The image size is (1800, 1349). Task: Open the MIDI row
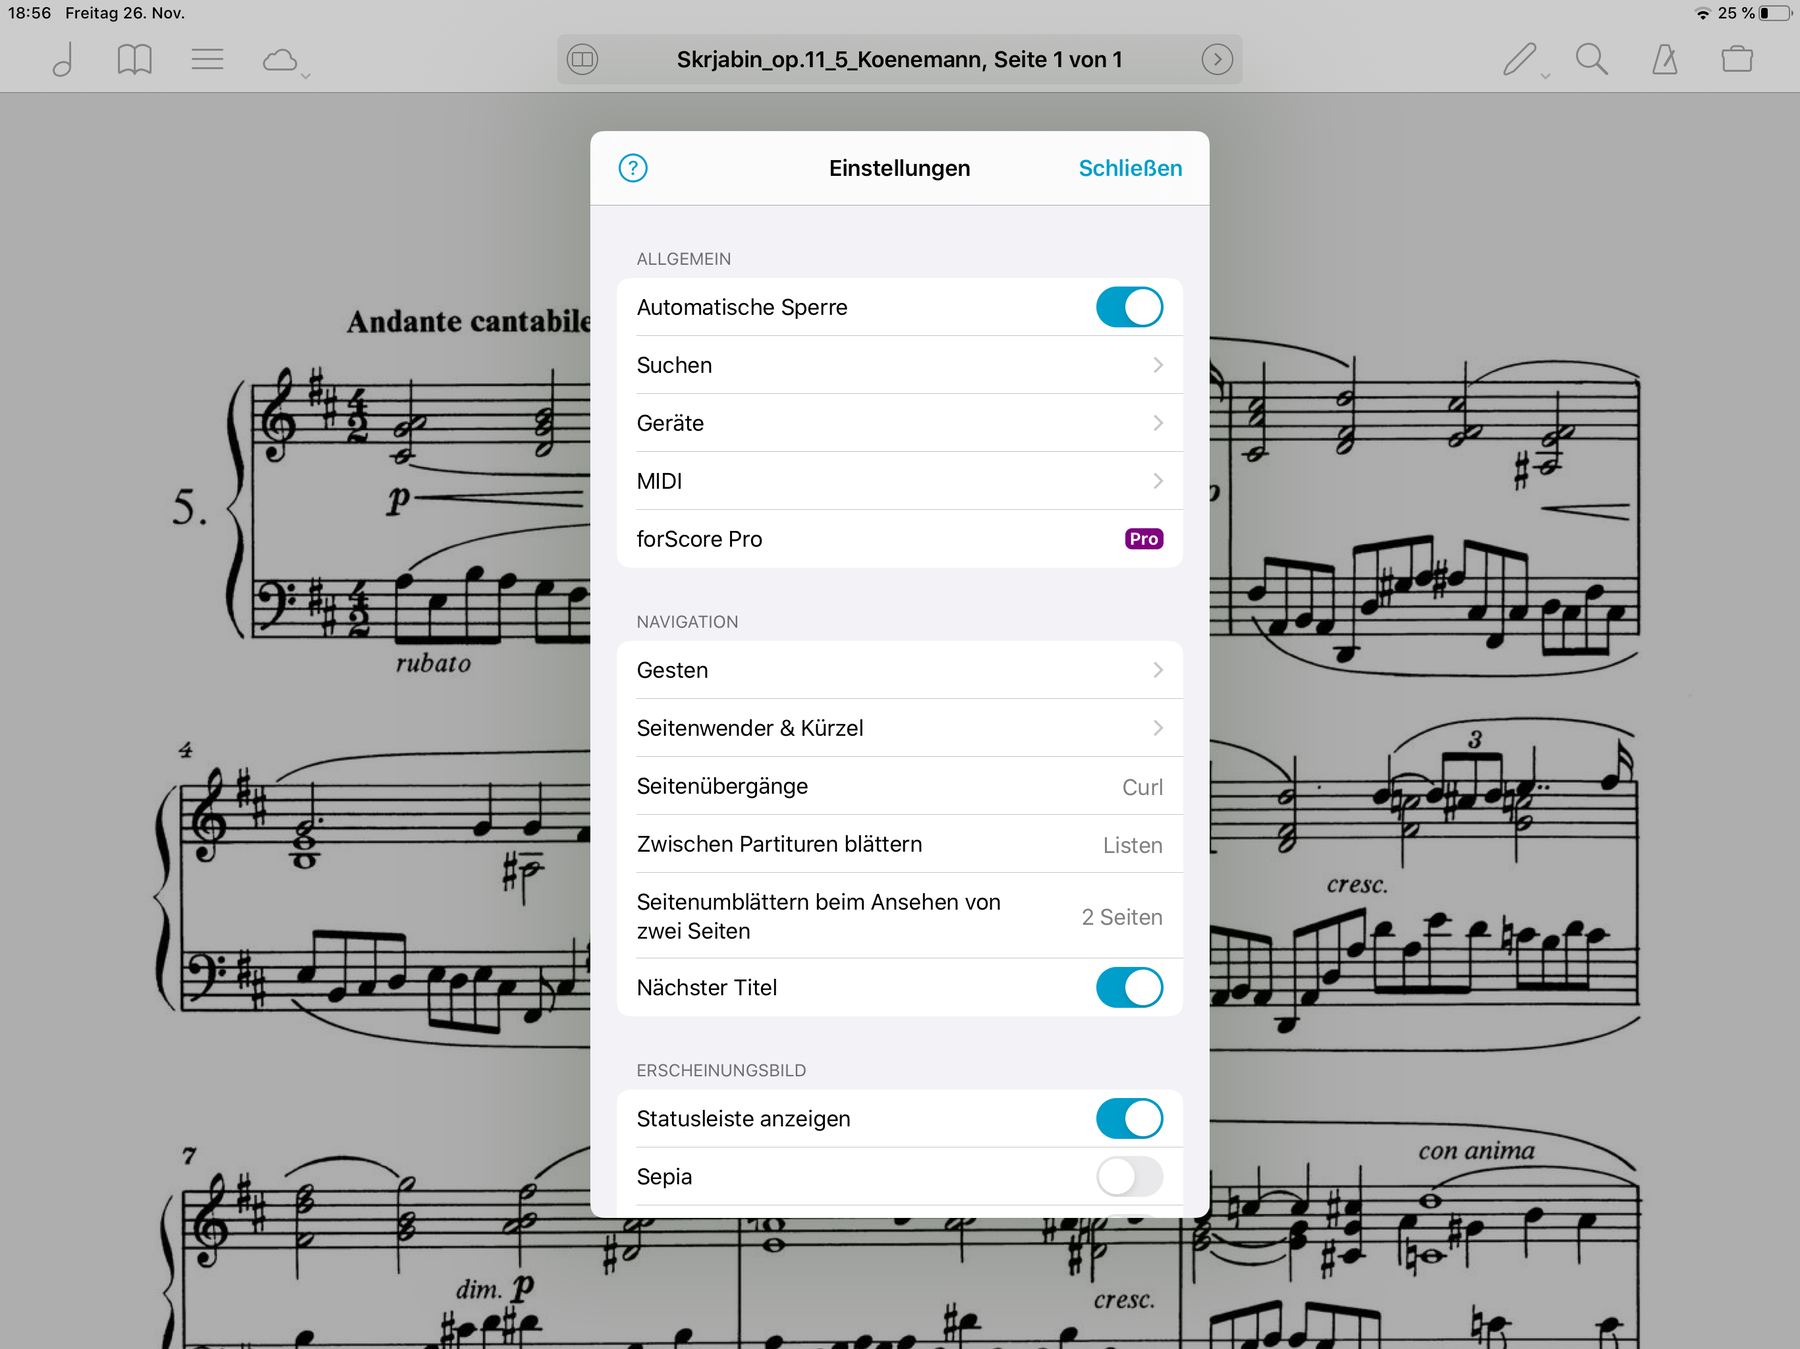[900, 481]
